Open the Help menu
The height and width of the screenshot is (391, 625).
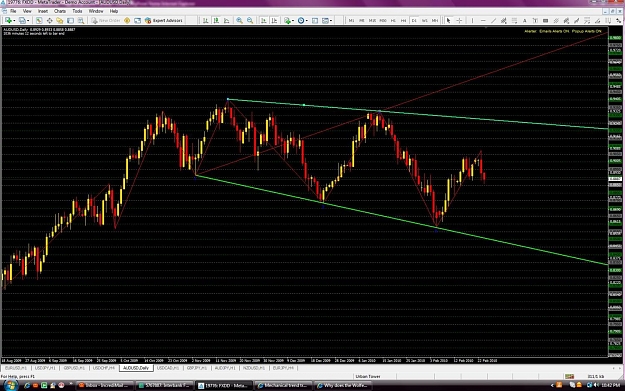tap(114, 11)
